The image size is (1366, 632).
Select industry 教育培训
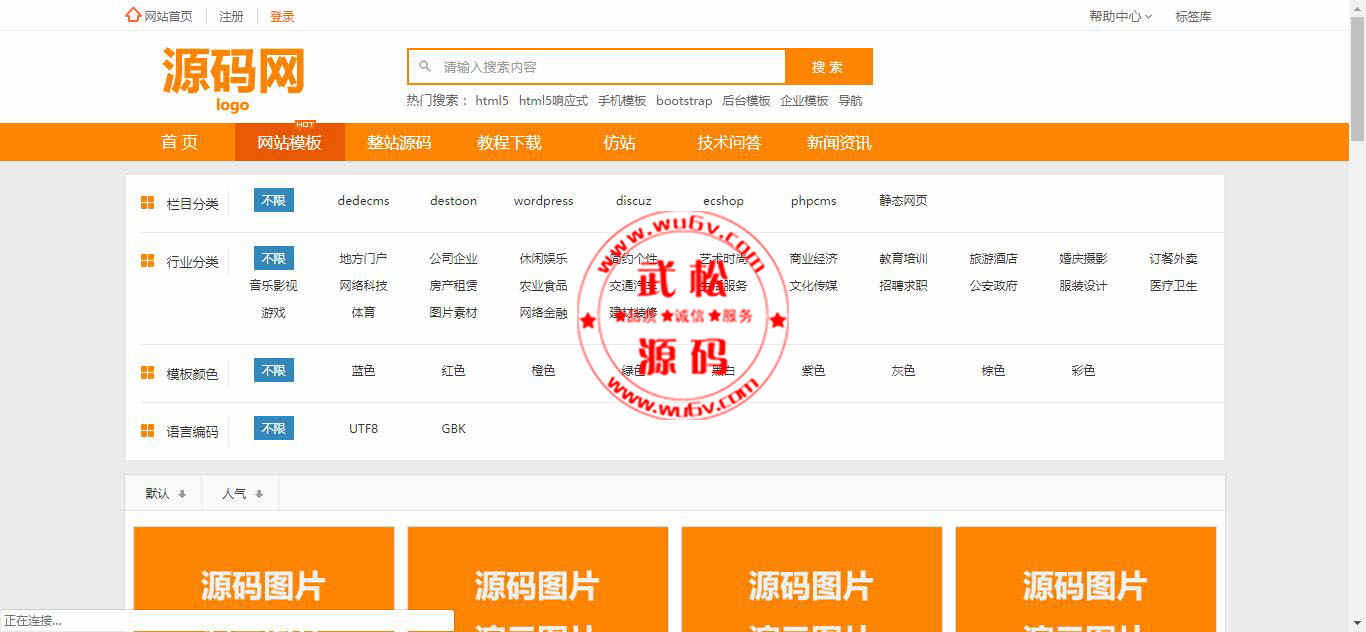point(903,259)
